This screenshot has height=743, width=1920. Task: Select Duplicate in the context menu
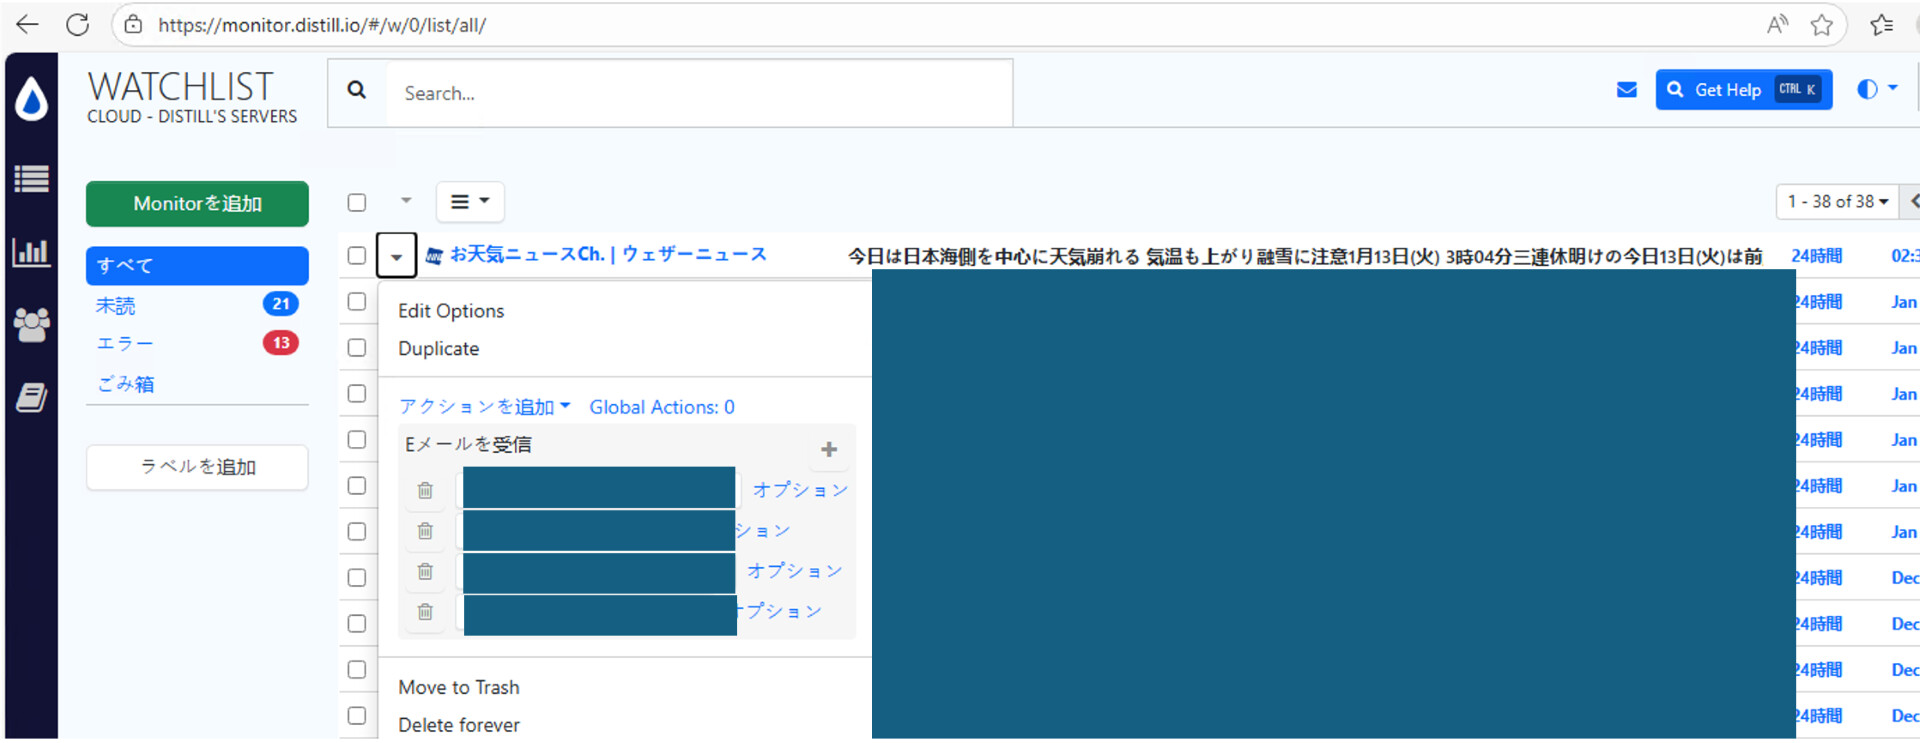438,349
